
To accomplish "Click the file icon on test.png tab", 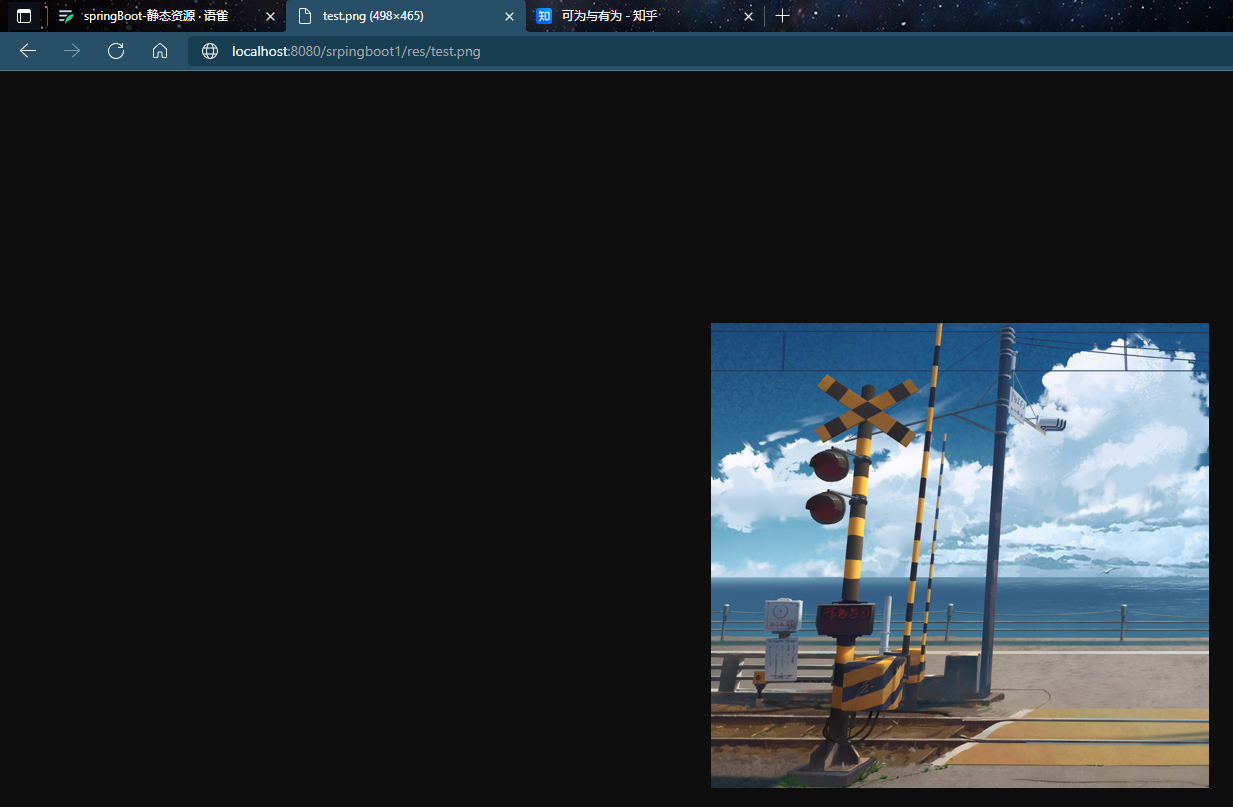I will pyautogui.click(x=305, y=16).
